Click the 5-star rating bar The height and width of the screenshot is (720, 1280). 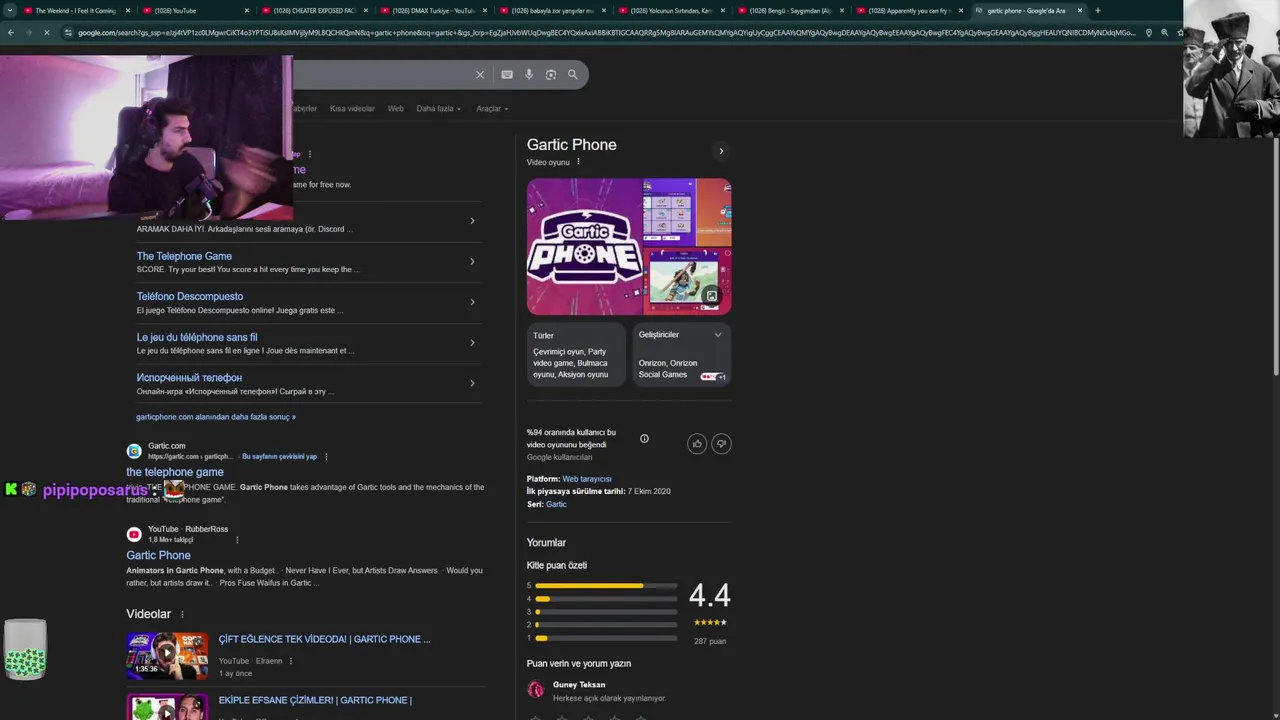pos(606,586)
